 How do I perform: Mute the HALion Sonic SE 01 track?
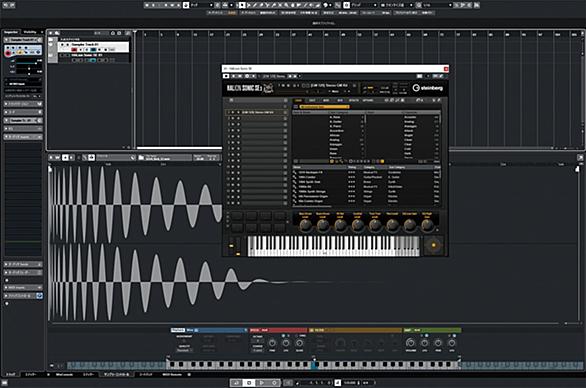(61, 55)
